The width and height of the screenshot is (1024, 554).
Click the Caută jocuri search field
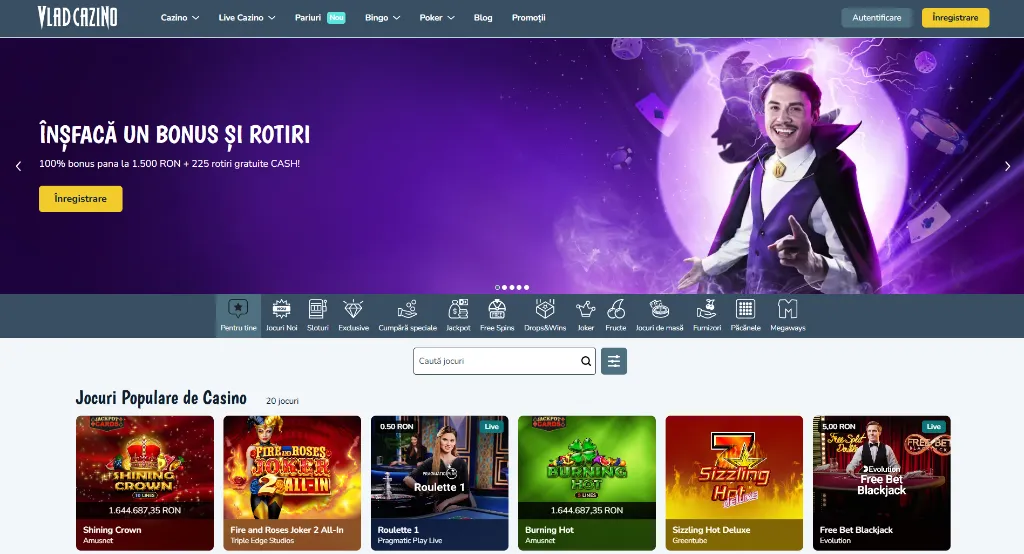[x=497, y=361]
